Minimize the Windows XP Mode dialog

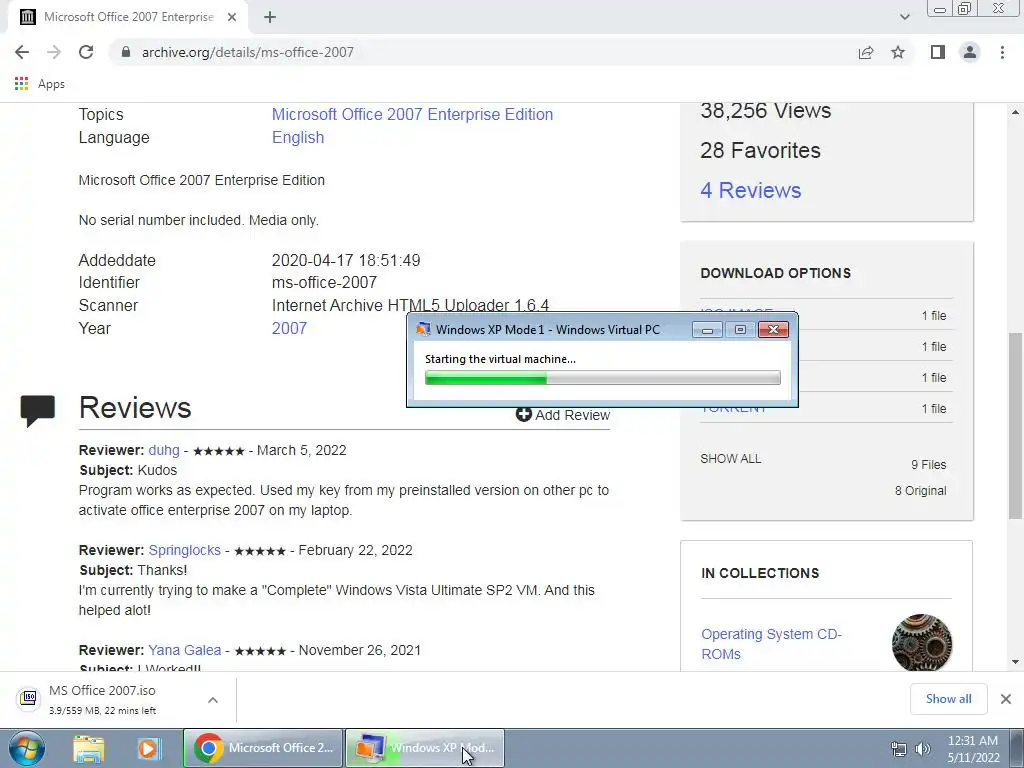pyautogui.click(x=707, y=330)
